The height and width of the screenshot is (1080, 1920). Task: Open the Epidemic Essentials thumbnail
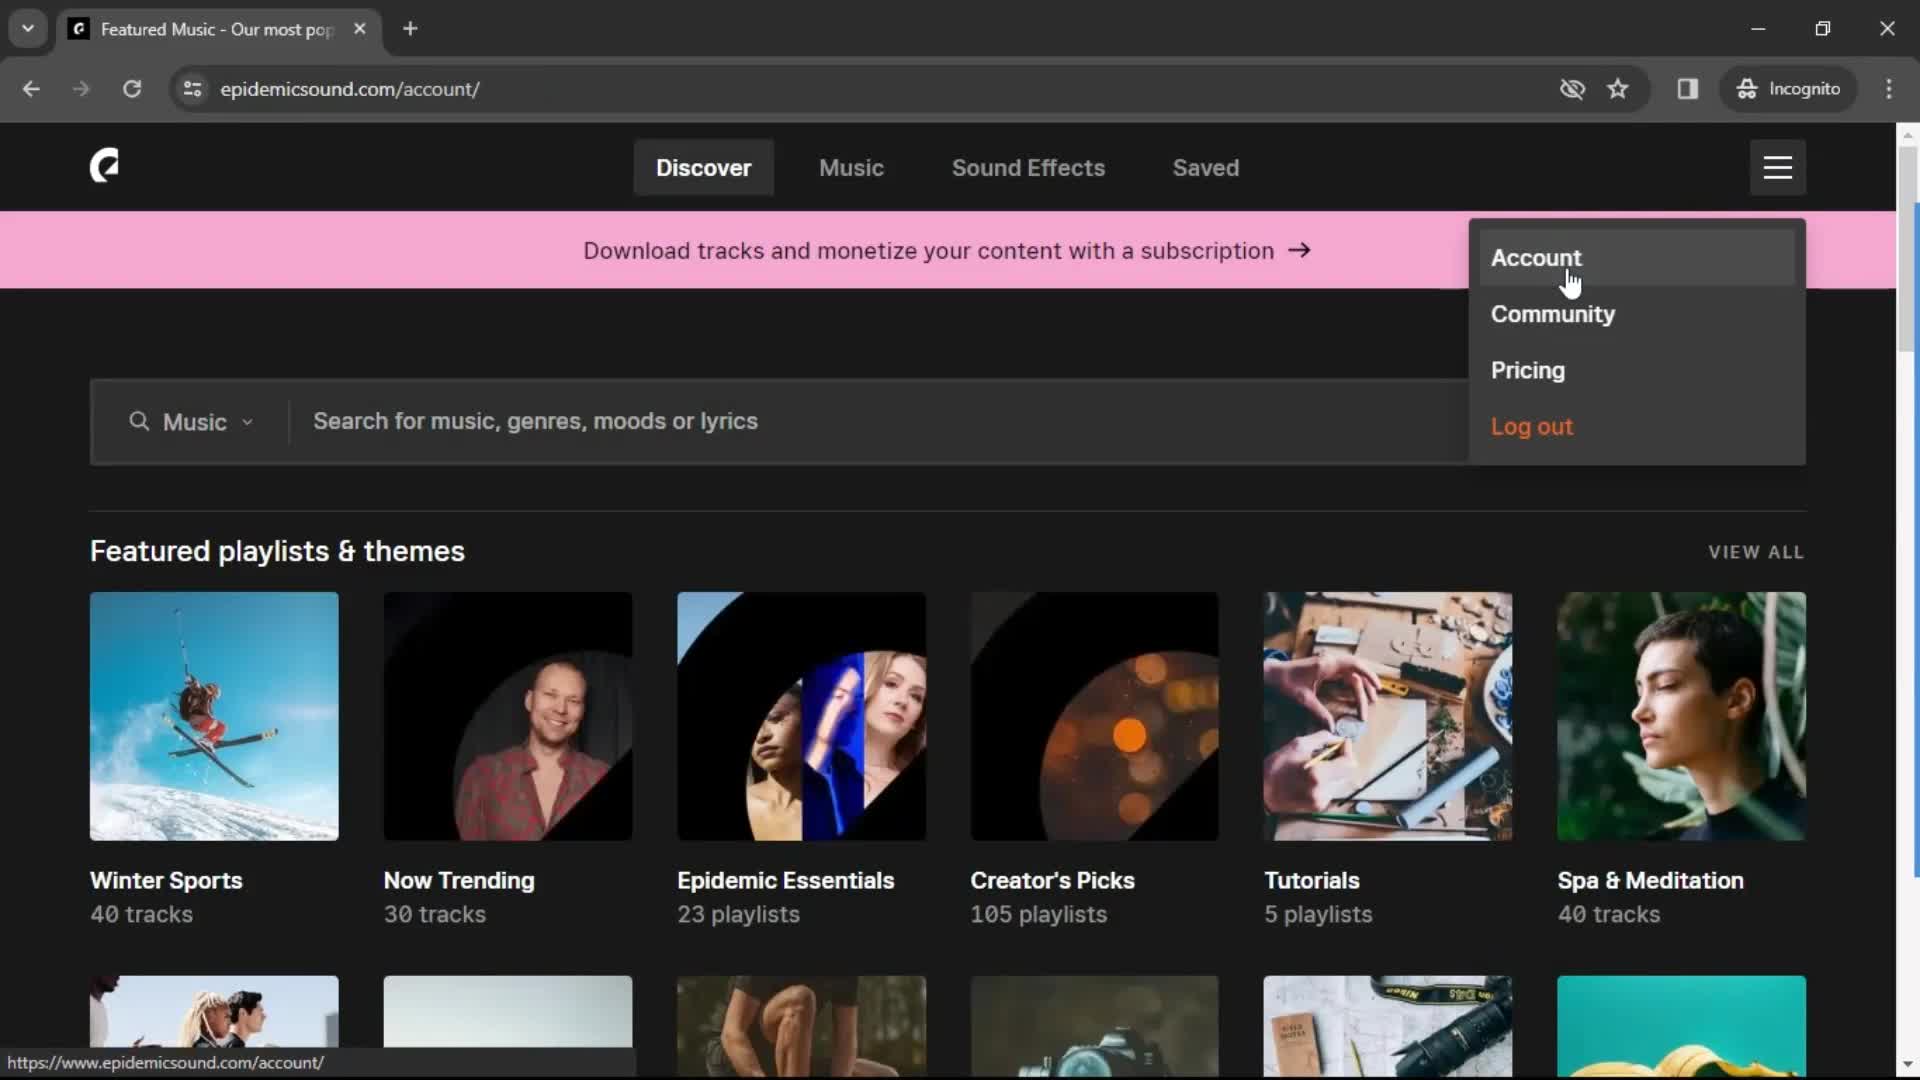pos(801,716)
